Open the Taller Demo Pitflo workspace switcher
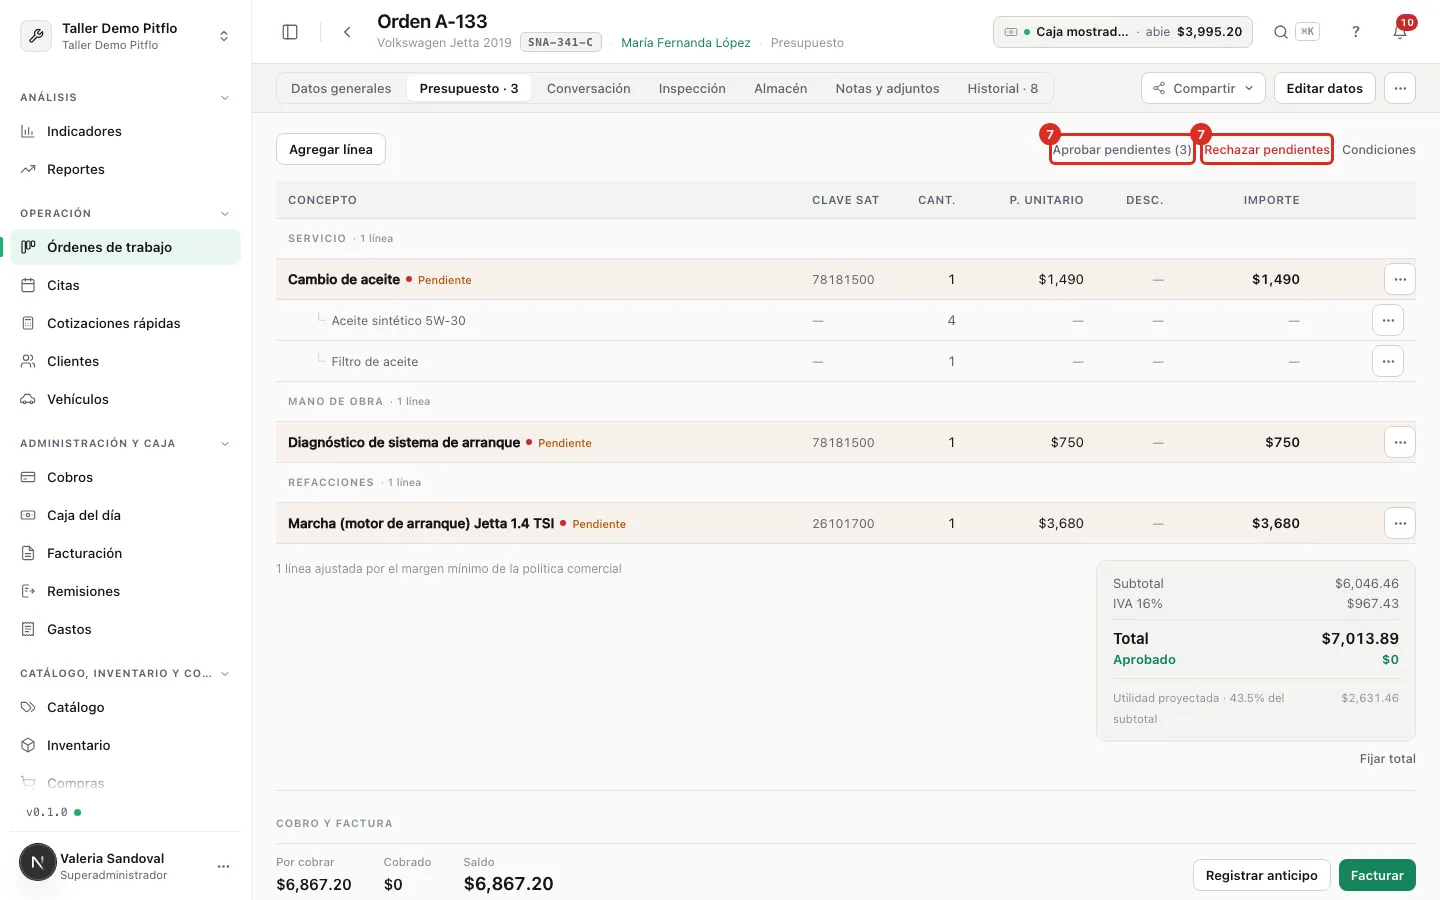Image resolution: width=1440 pixels, height=900 pixels. pyautogui.click(x=125, y=36)
